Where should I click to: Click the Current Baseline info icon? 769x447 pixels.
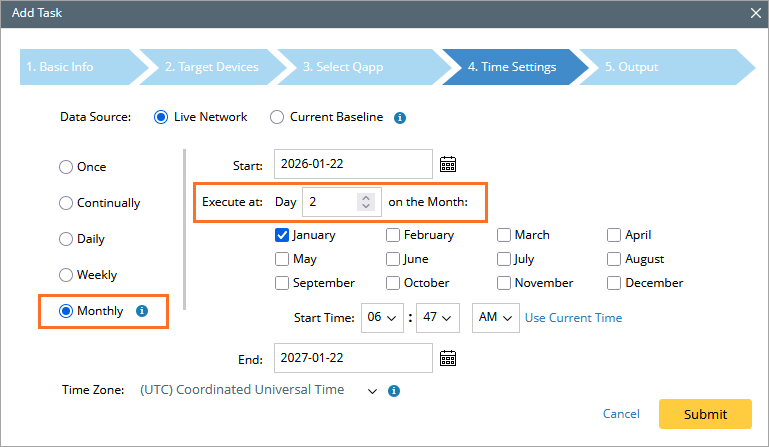399,117
